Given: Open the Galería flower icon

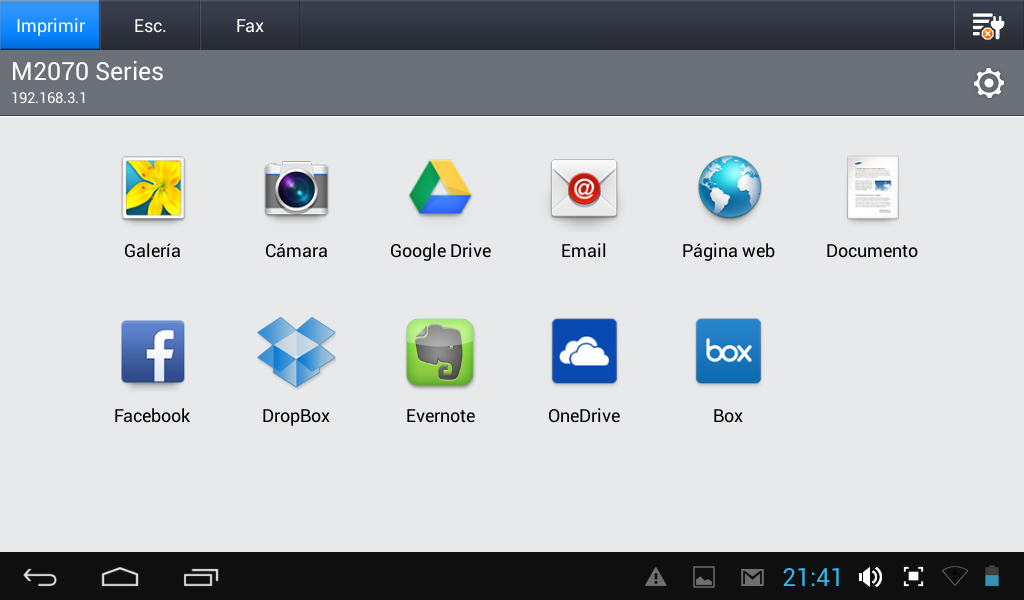Looking at the screenshot, I should pos(153,188).
